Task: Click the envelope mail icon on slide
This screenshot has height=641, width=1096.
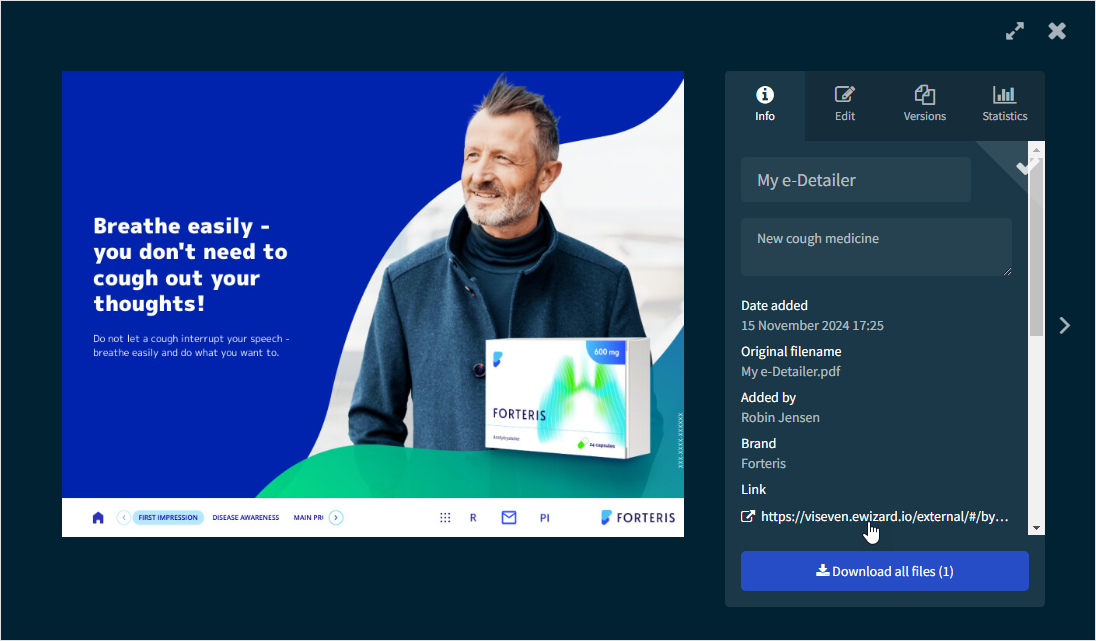Action: [509, 518]
